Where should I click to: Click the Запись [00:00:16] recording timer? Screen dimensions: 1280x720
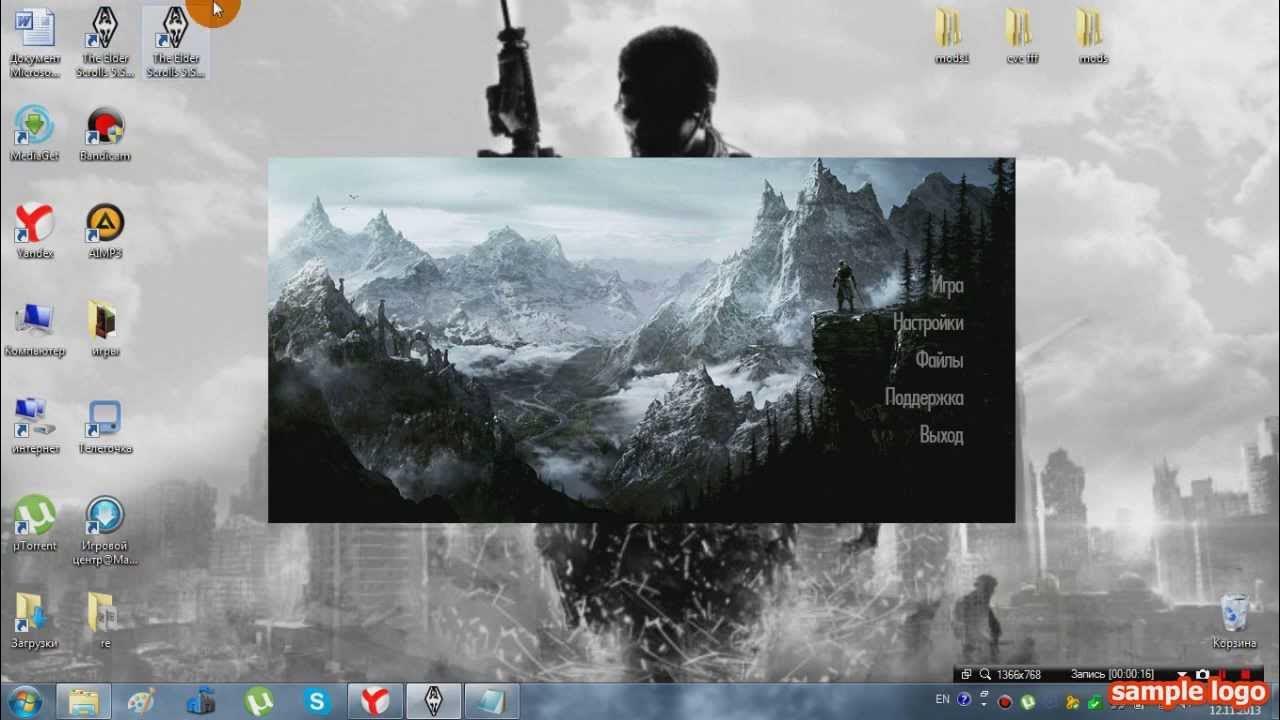(1112, 675)
